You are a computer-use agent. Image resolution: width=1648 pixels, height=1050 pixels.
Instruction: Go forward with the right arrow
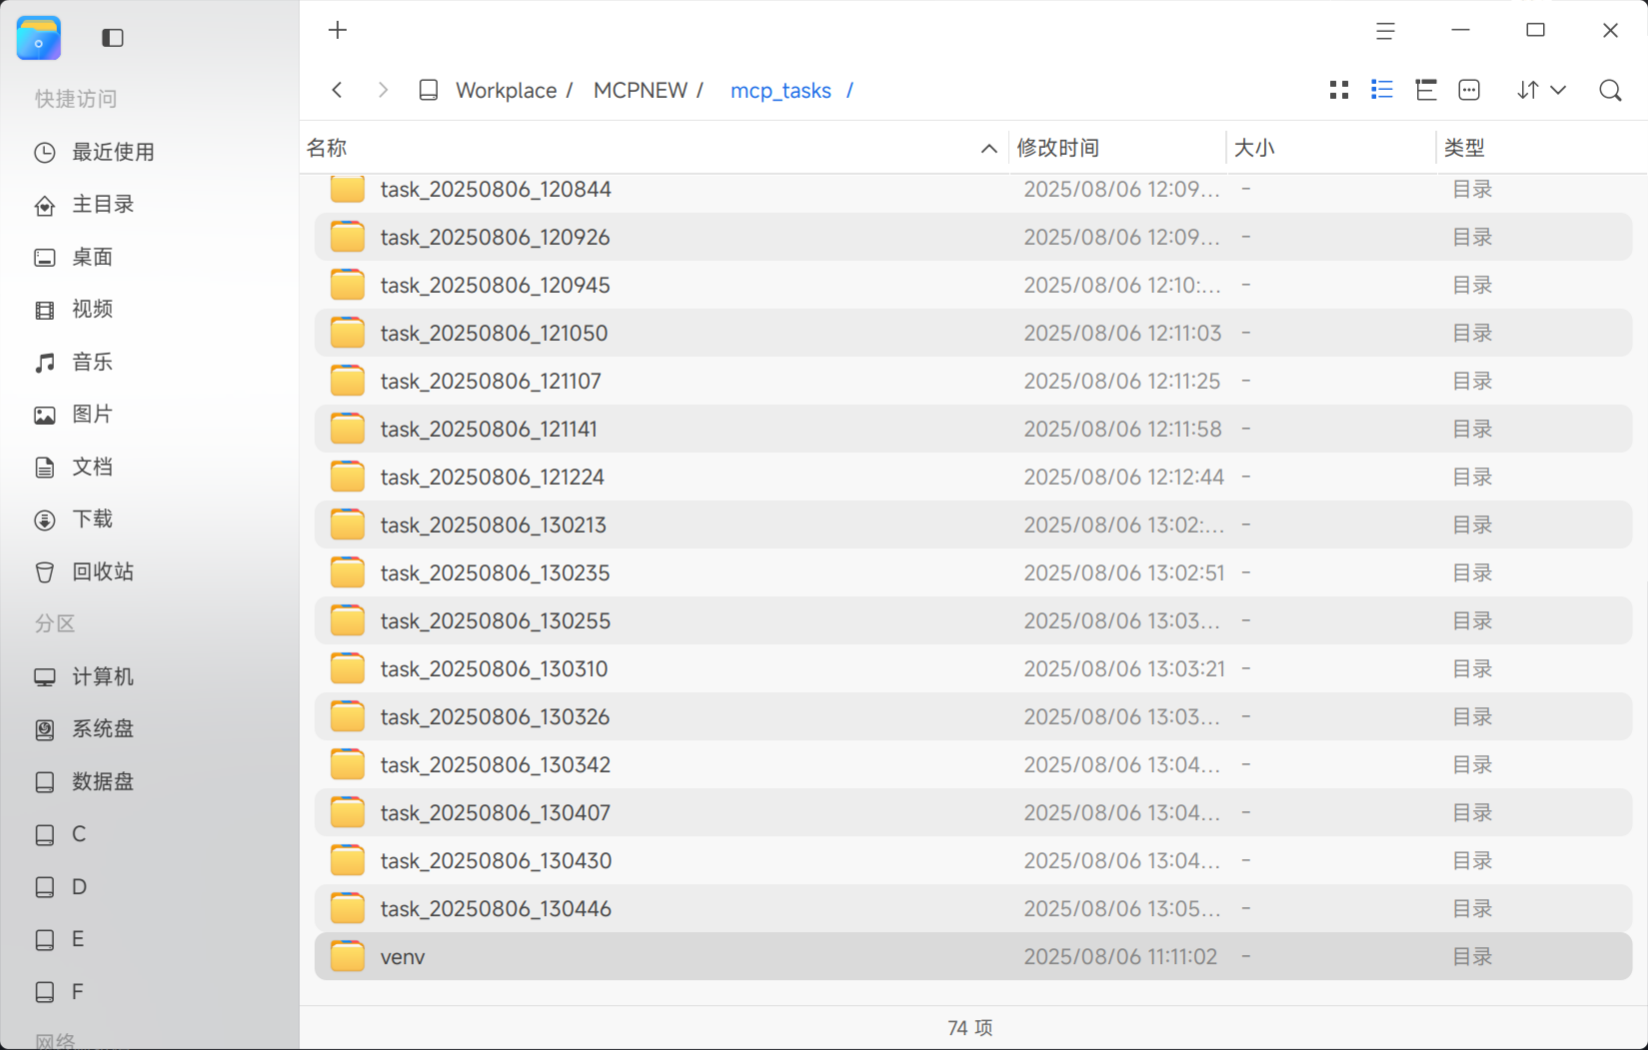point(383,90)
